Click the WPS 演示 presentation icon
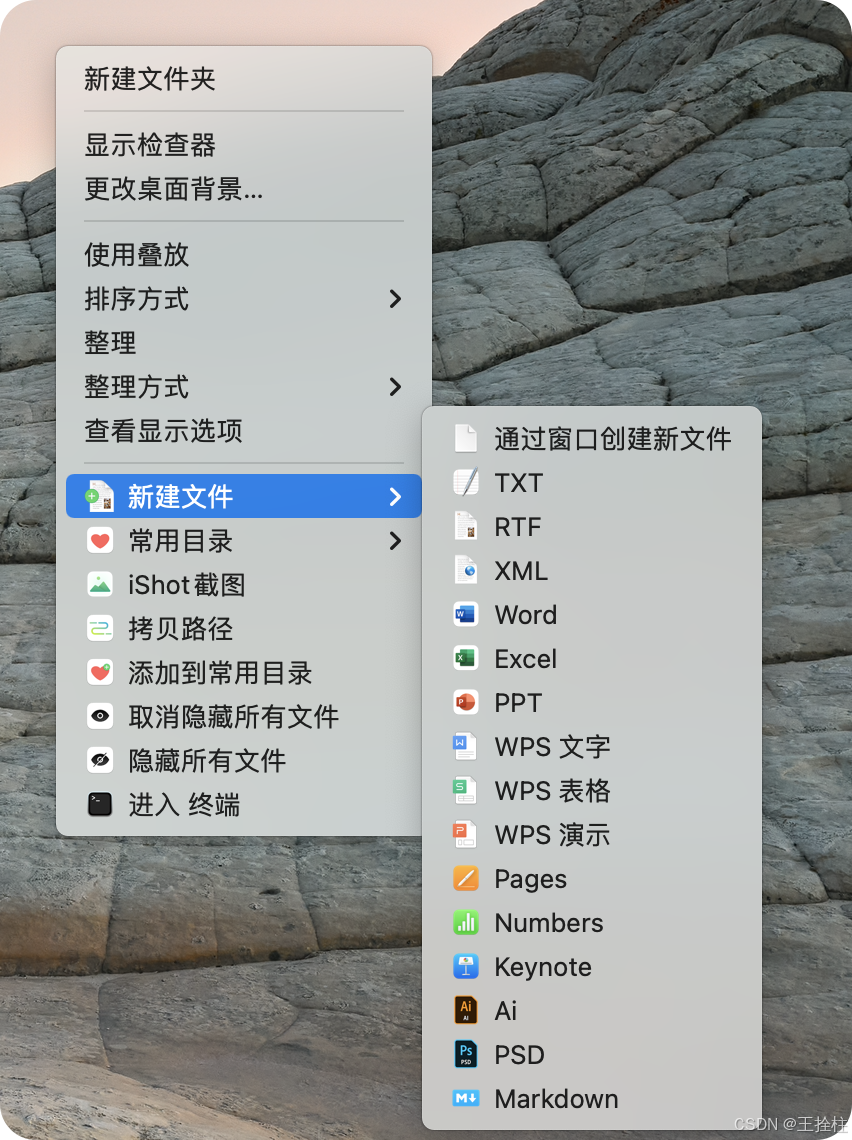Viewport: 852px width, 1140px height. (465, 835)
